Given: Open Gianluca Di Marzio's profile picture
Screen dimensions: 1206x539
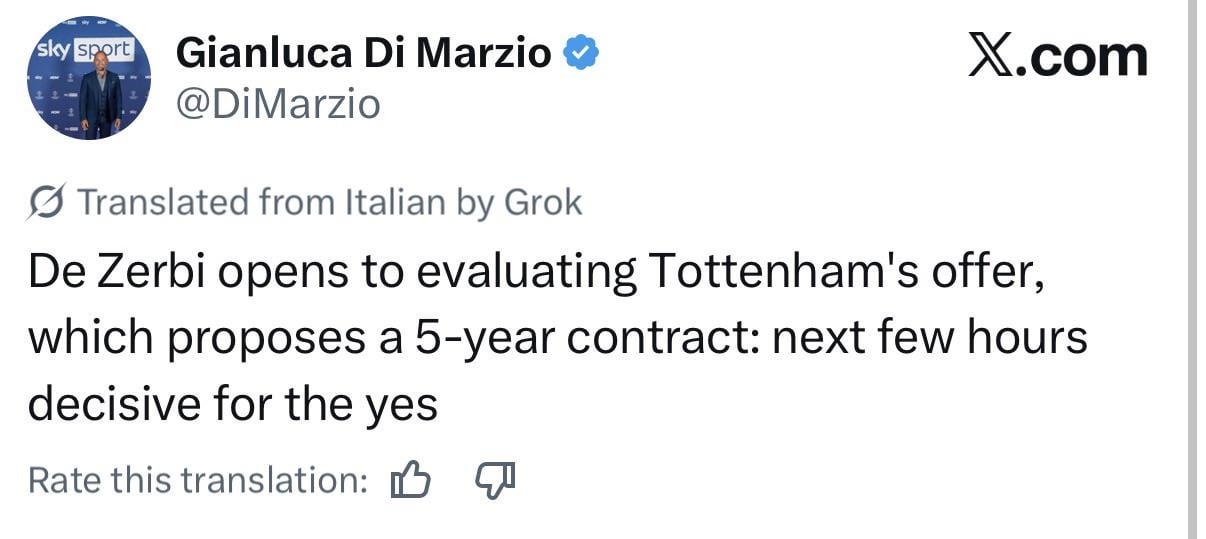Looking at the screenshot, I should pos(89,78).
